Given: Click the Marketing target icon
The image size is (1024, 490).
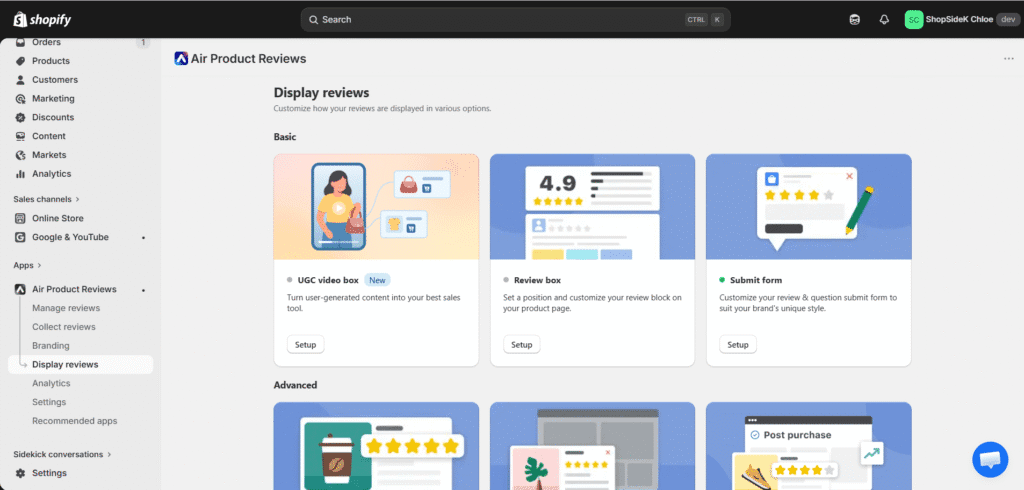Looking at the screenshot, I should (20, 99).
